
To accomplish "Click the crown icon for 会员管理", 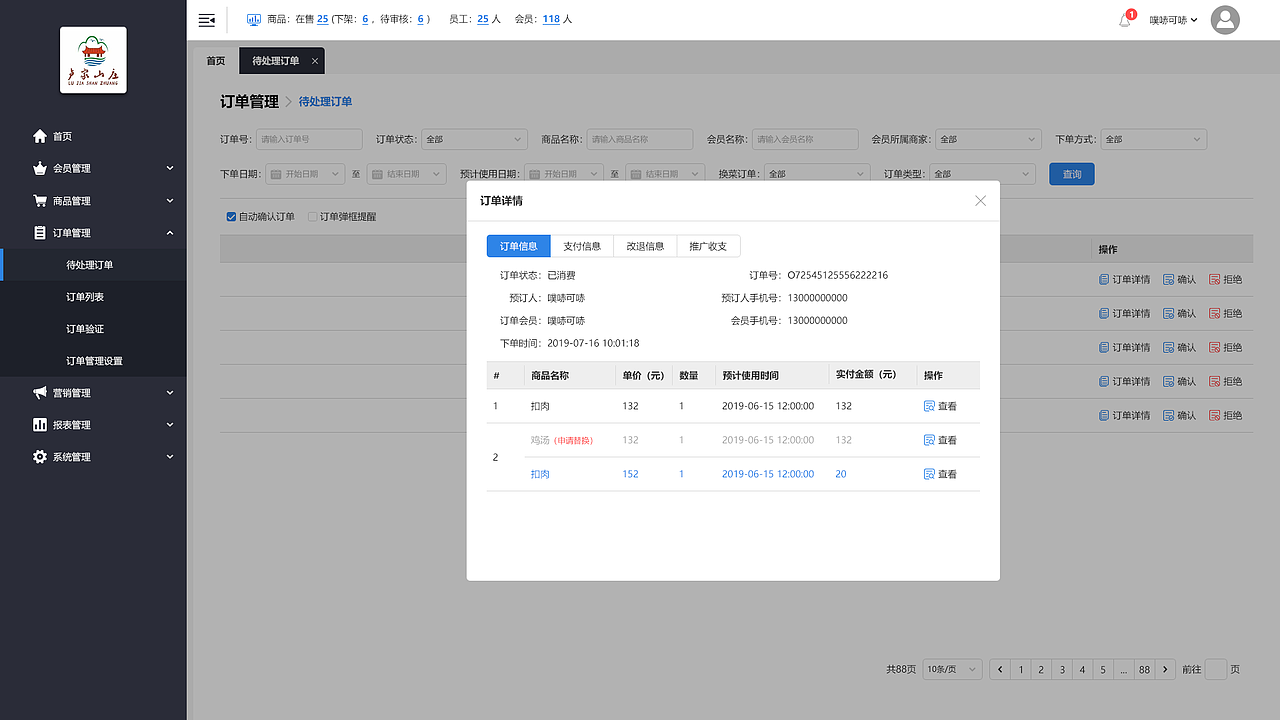I will (40, 168).
